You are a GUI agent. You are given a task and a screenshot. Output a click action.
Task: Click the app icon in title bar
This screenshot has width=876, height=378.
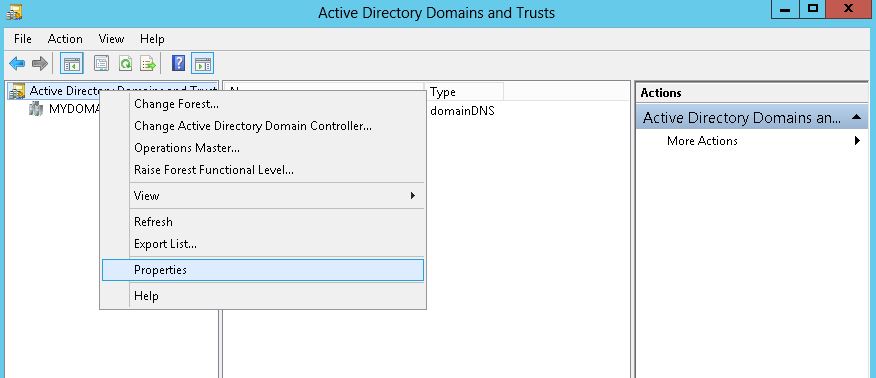(x=15, y=11)
